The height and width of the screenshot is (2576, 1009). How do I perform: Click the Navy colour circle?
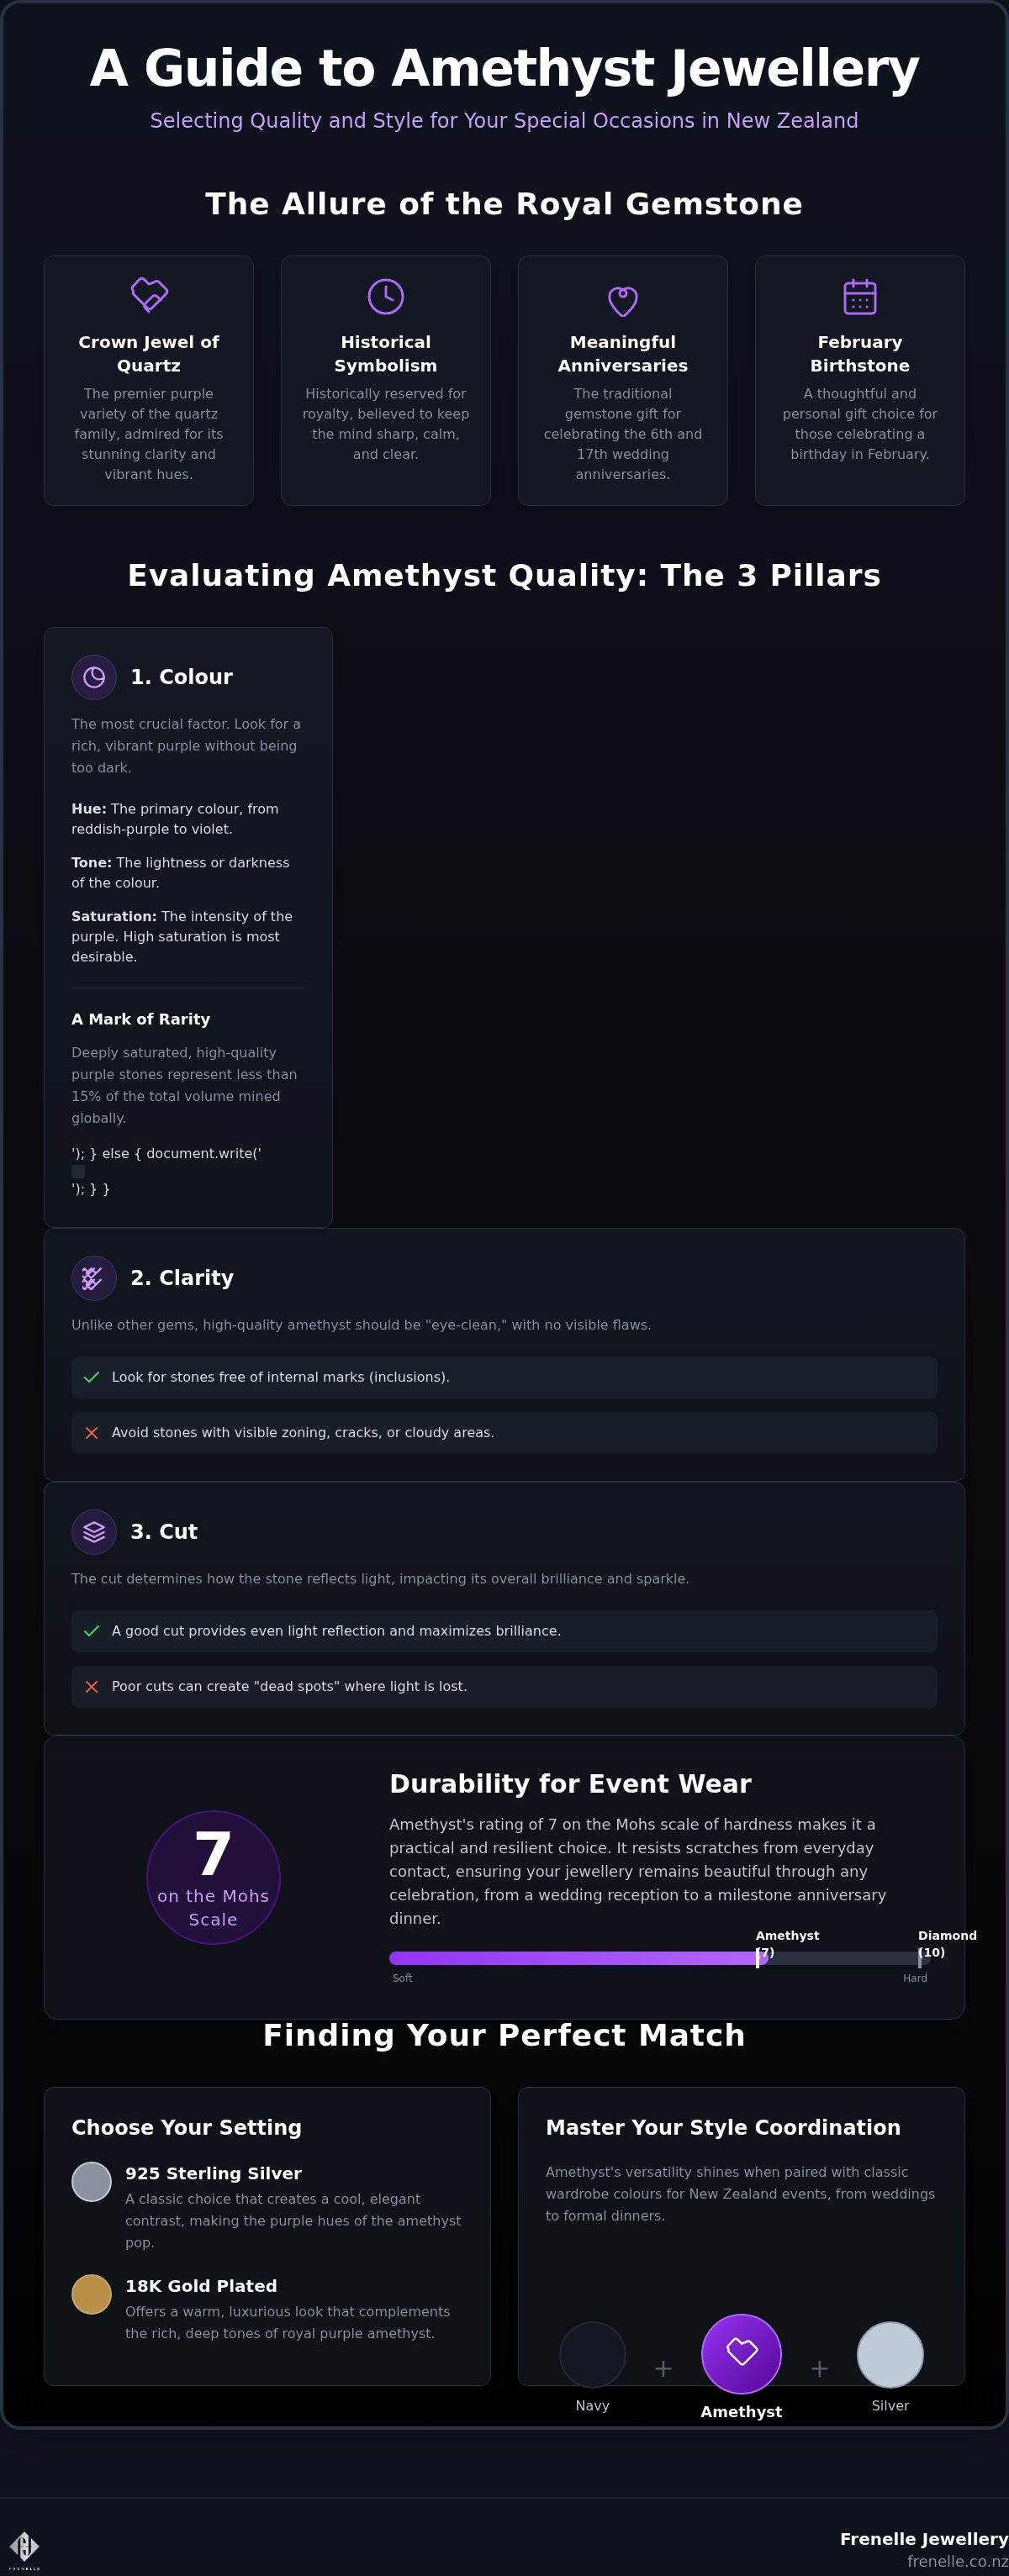pos(593,2355)
